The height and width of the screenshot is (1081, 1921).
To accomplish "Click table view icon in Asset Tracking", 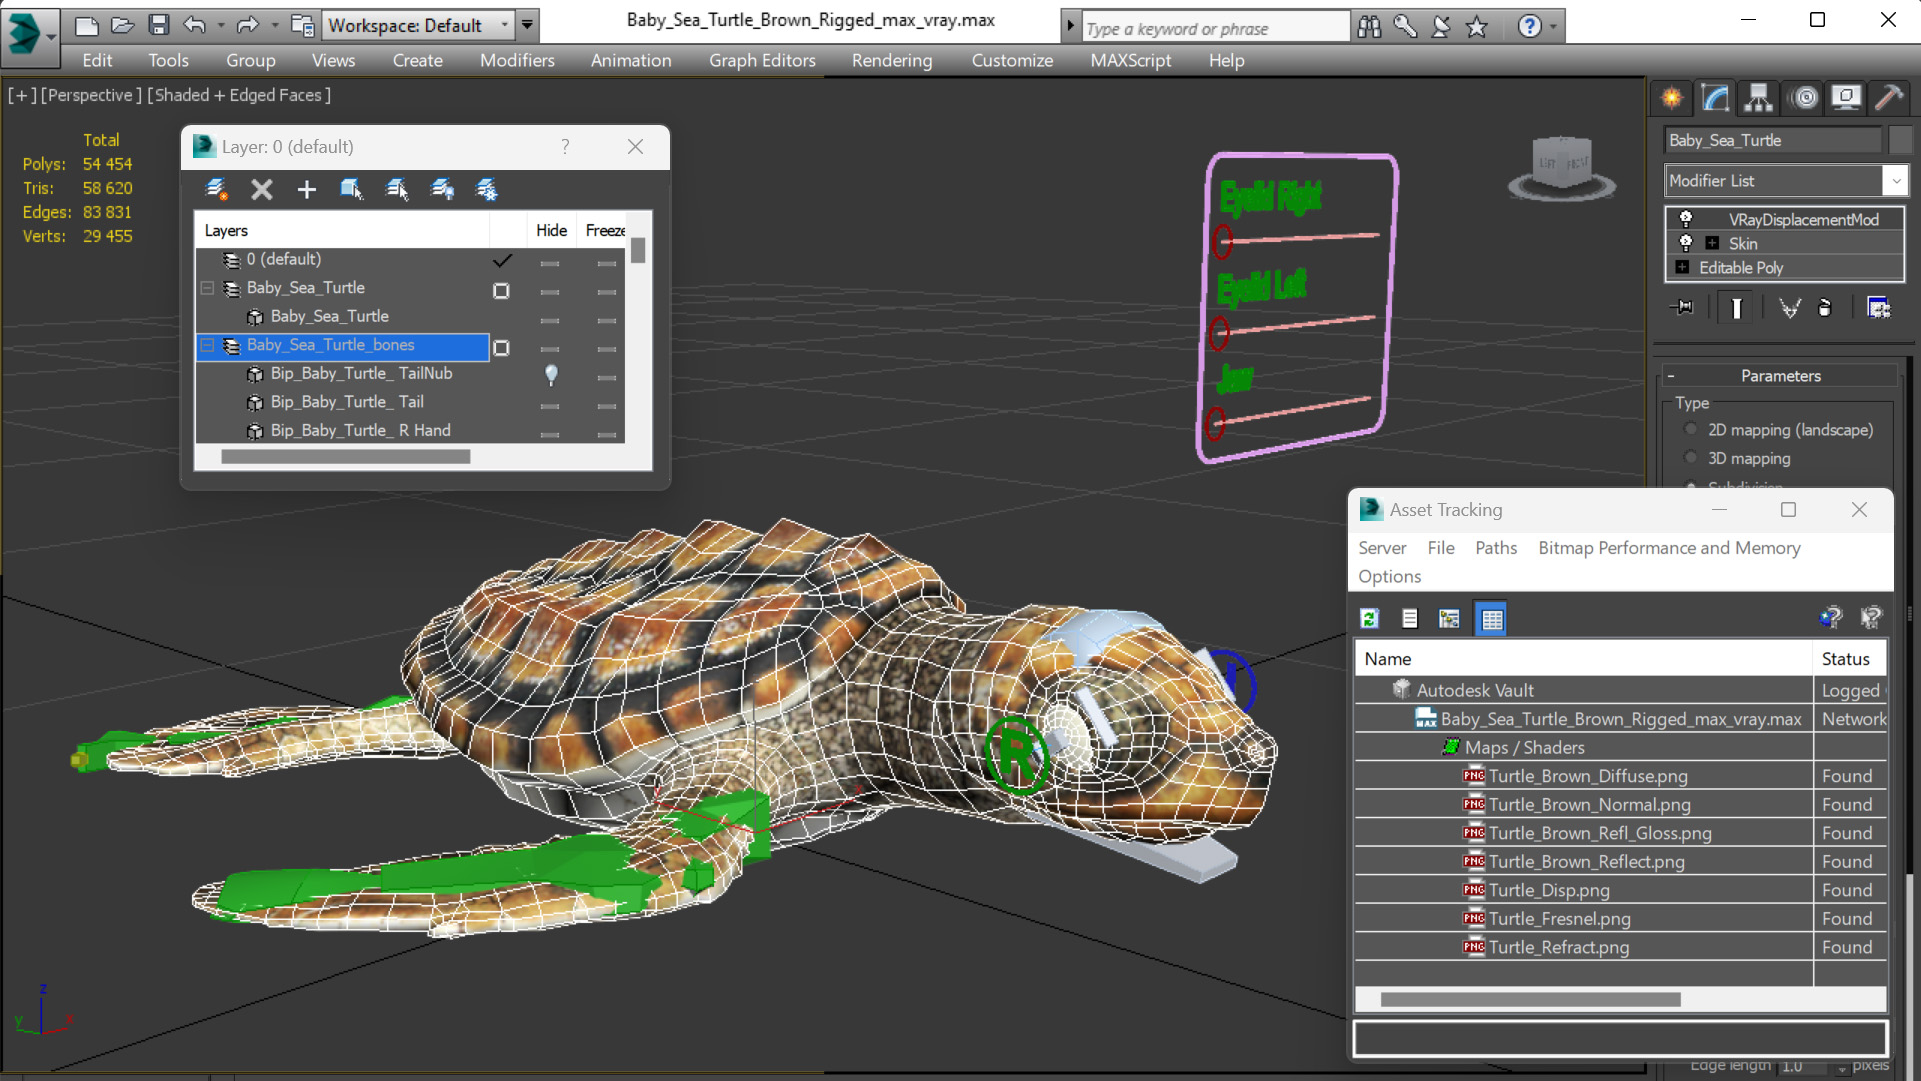I will (1491, 619).
